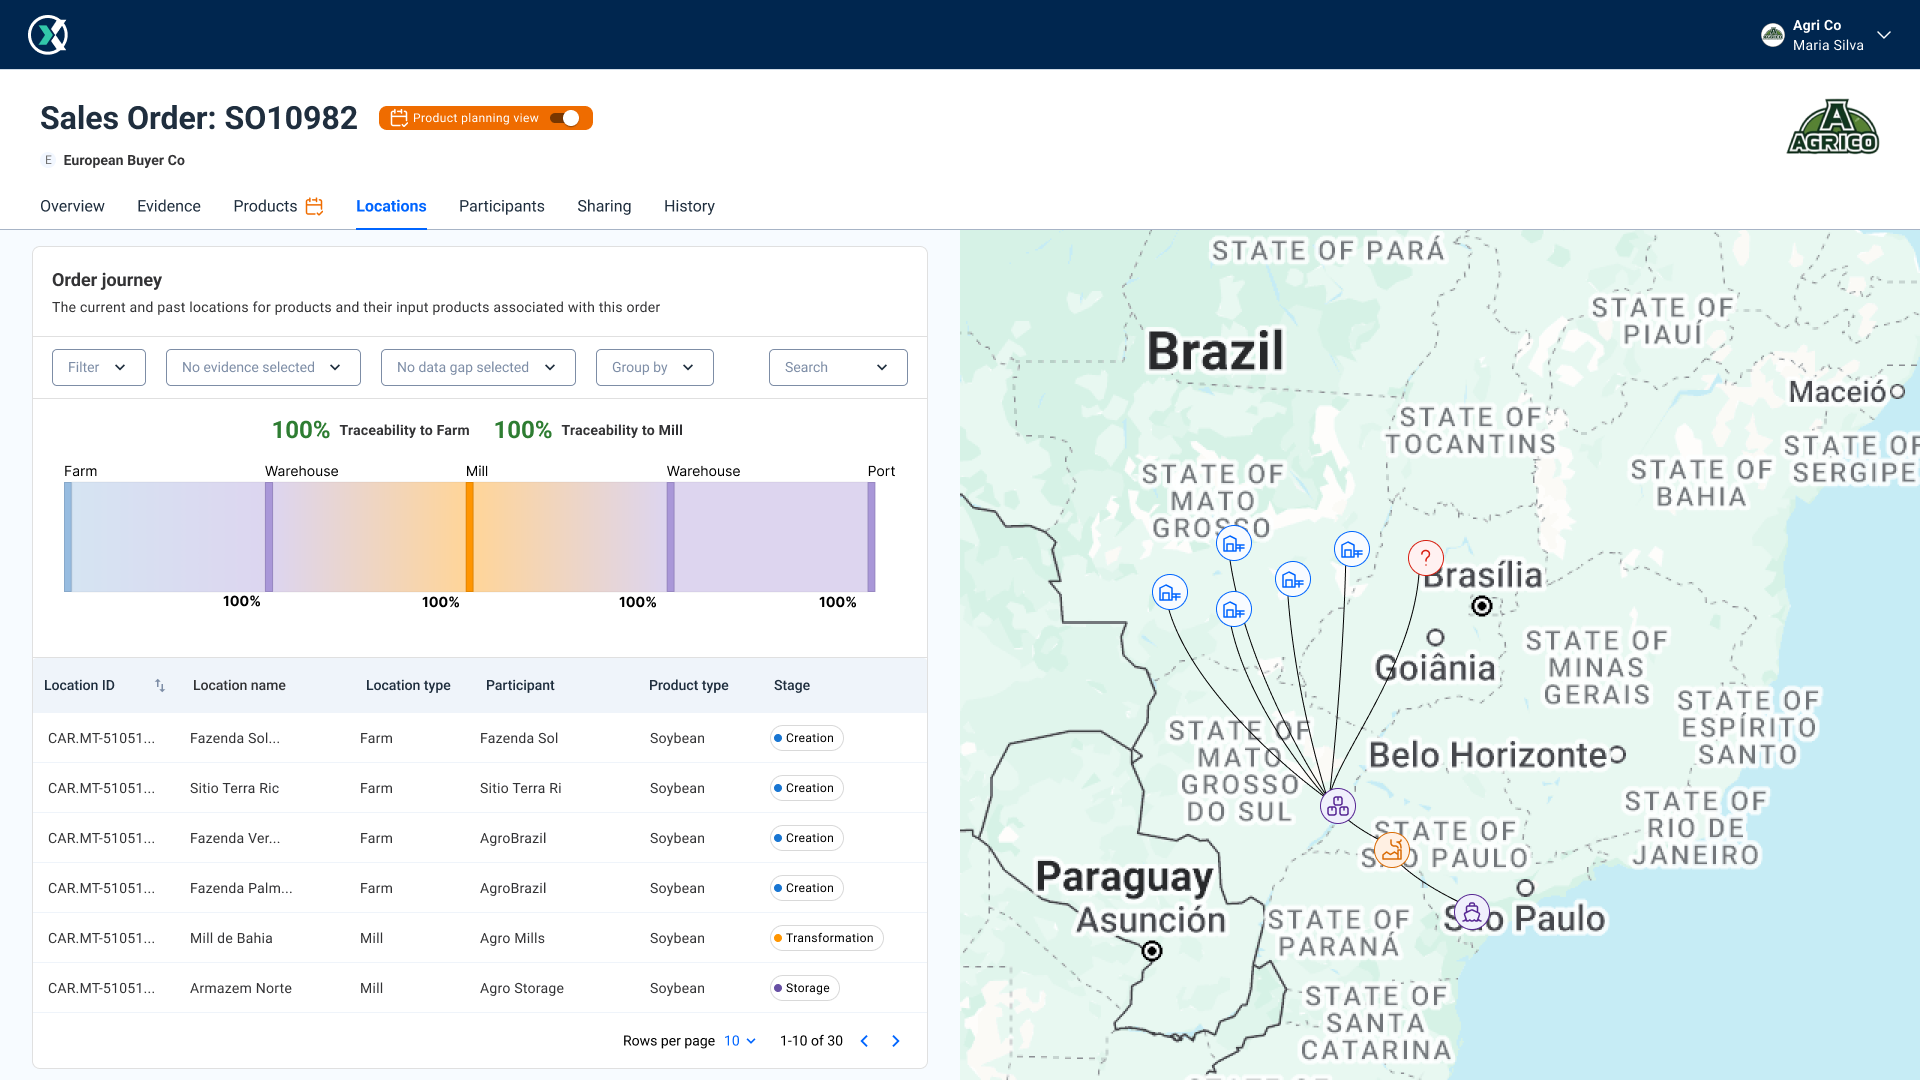Click the Agri Co avatar icon
1920x1080 pixels.
pyautogui.click(x=1773, y=35)
